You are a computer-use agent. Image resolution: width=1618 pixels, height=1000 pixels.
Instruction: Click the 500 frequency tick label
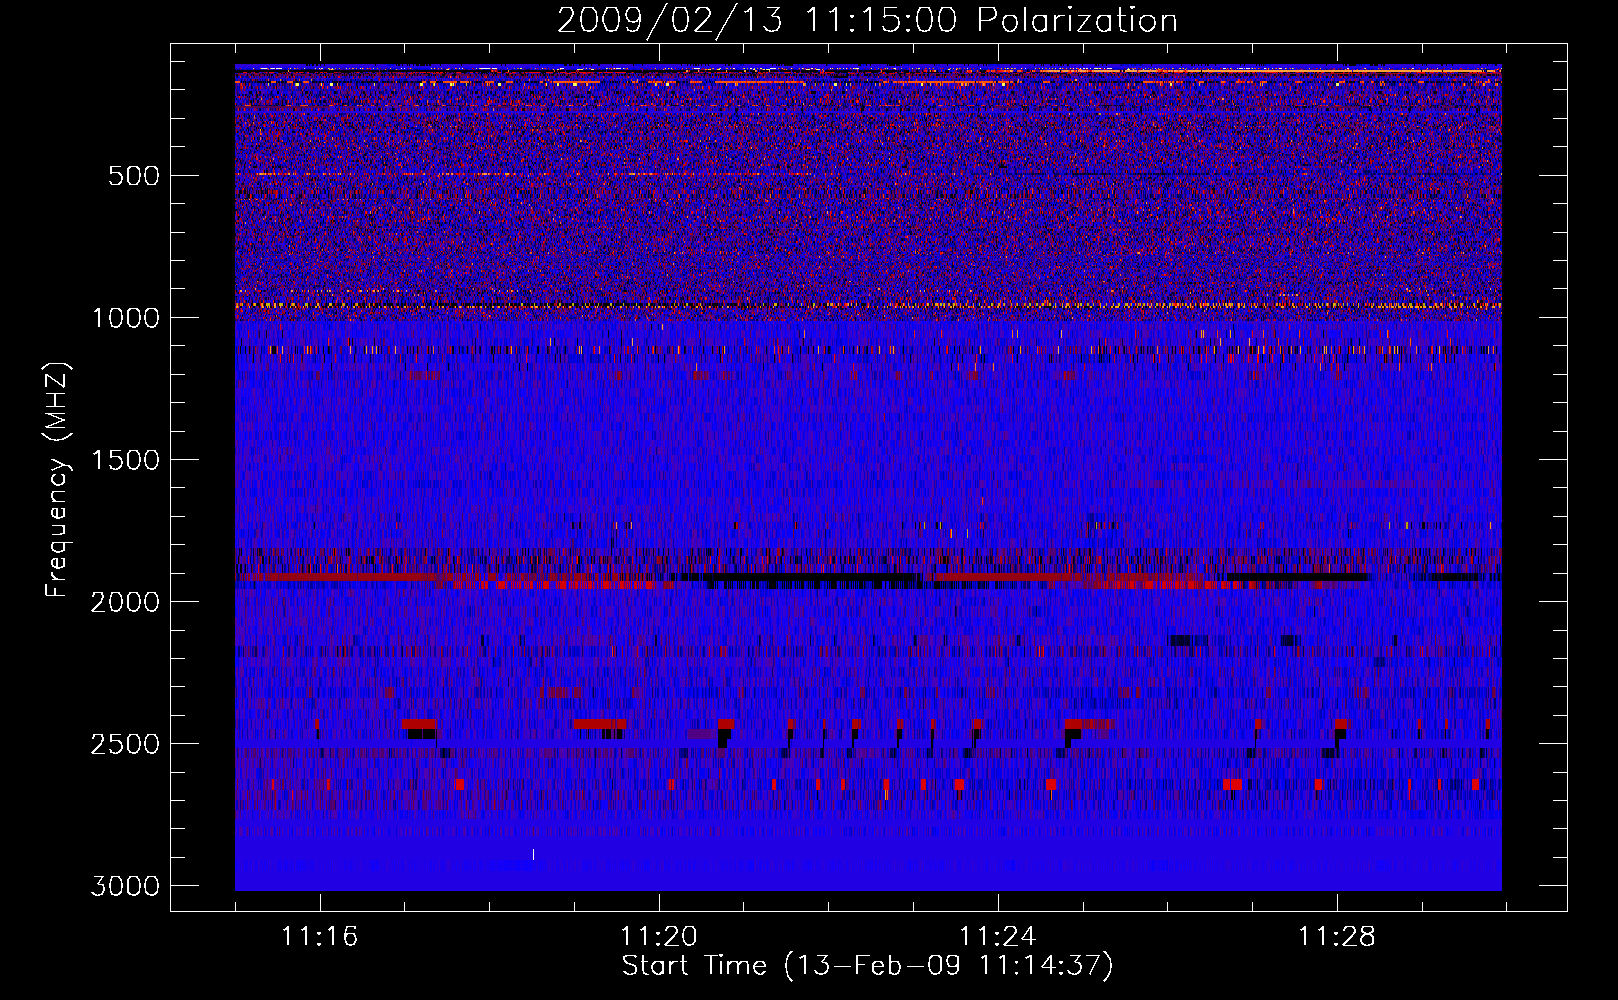pyautogui.click(x=133, y=177)
